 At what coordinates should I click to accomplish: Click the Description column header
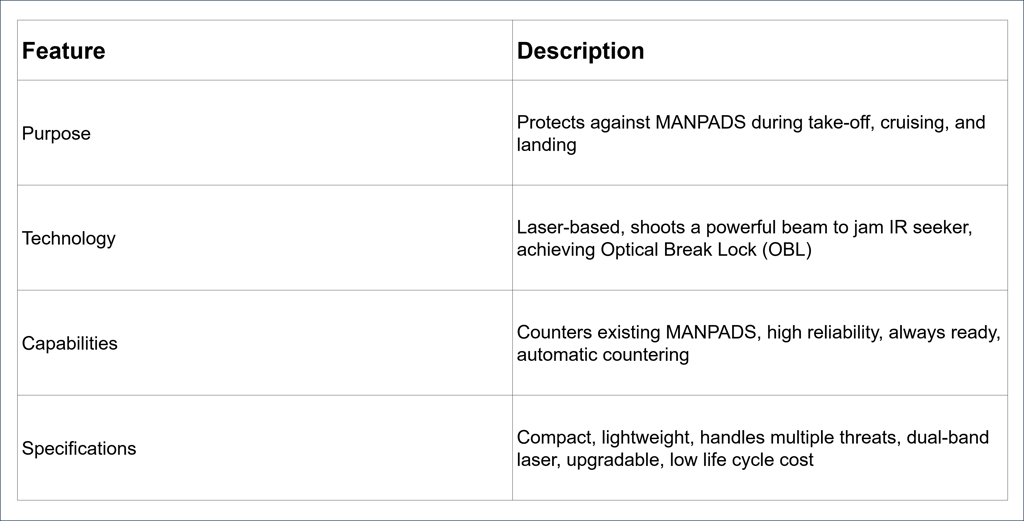point(580,51)
